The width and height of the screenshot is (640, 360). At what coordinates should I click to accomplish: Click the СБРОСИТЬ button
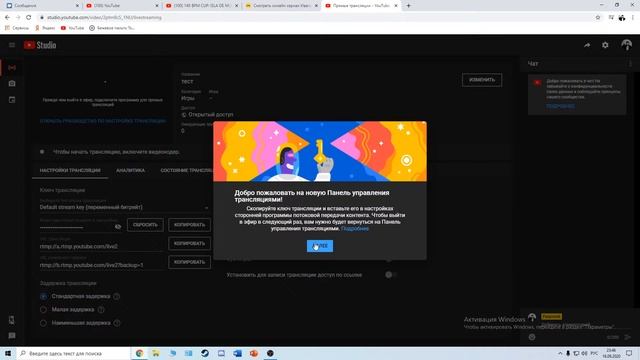[145, 225]
